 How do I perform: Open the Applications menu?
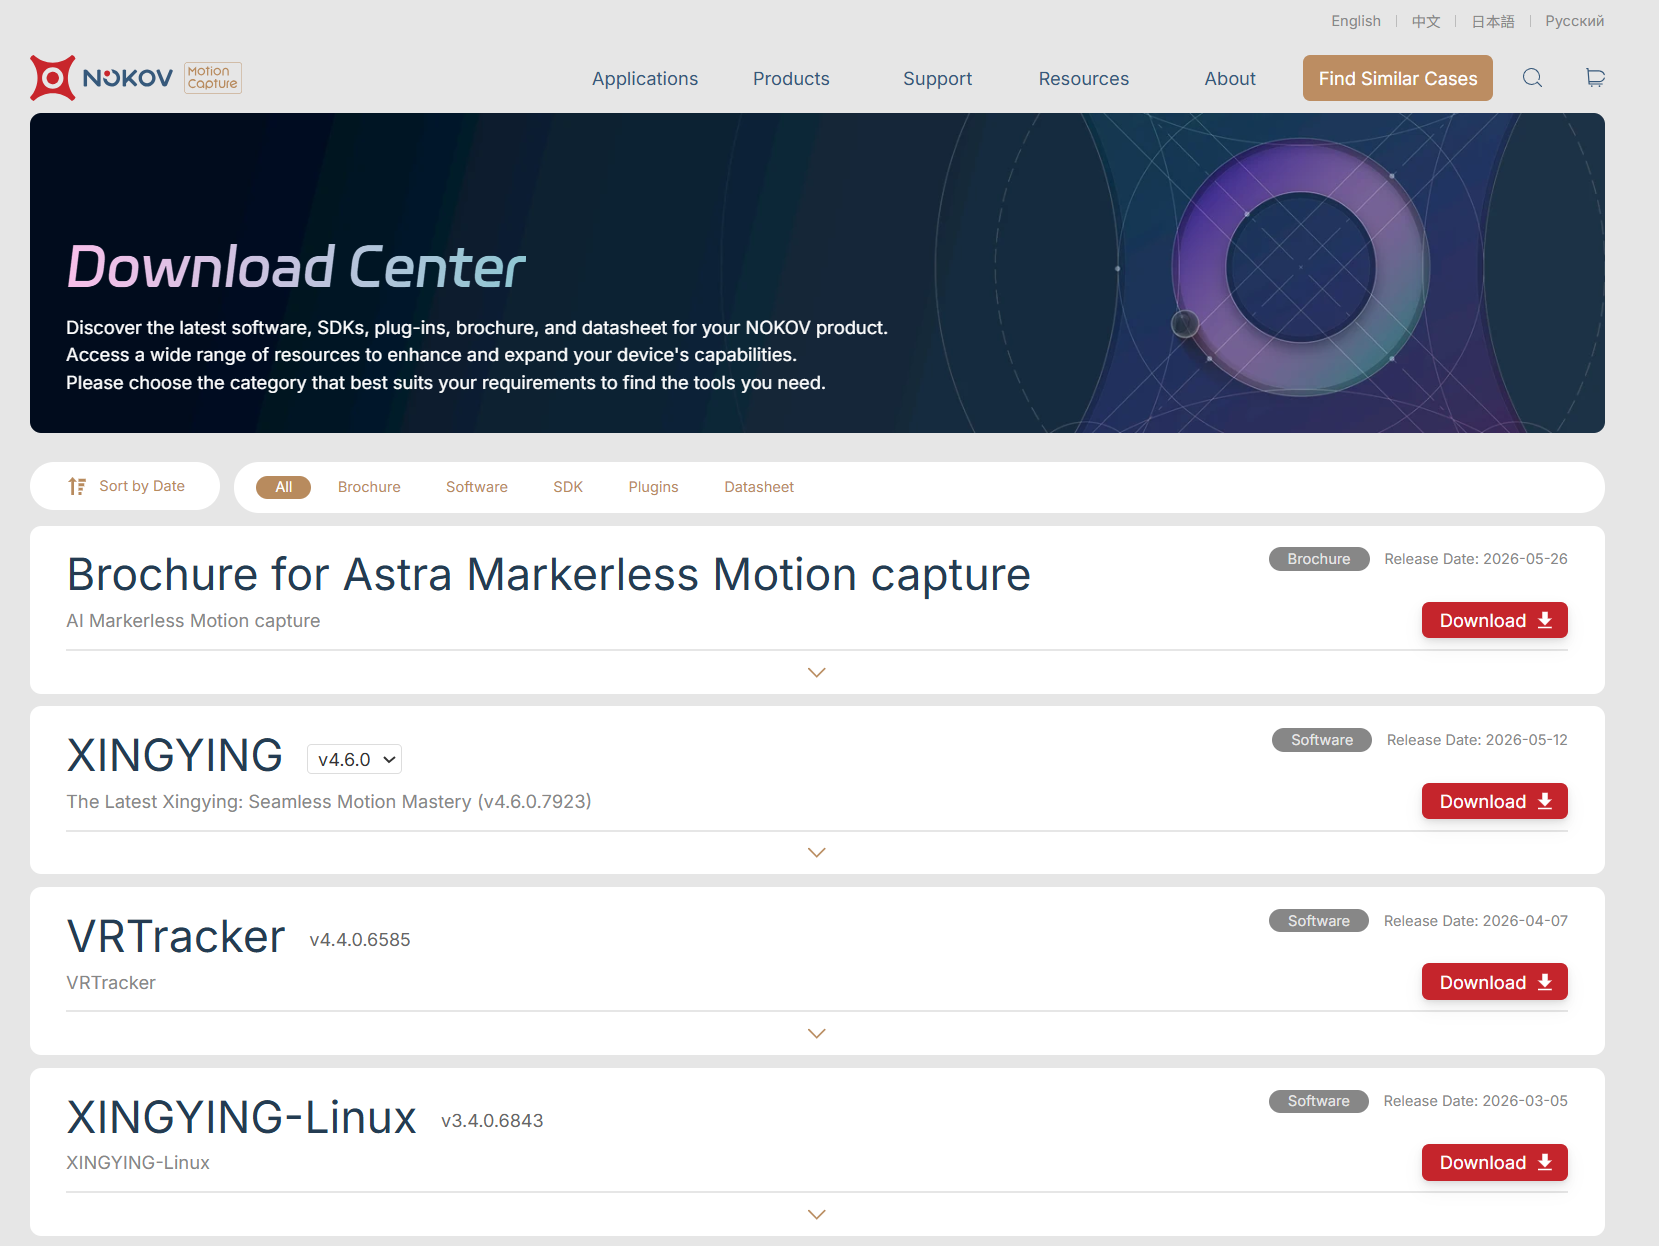coord(645,78)
